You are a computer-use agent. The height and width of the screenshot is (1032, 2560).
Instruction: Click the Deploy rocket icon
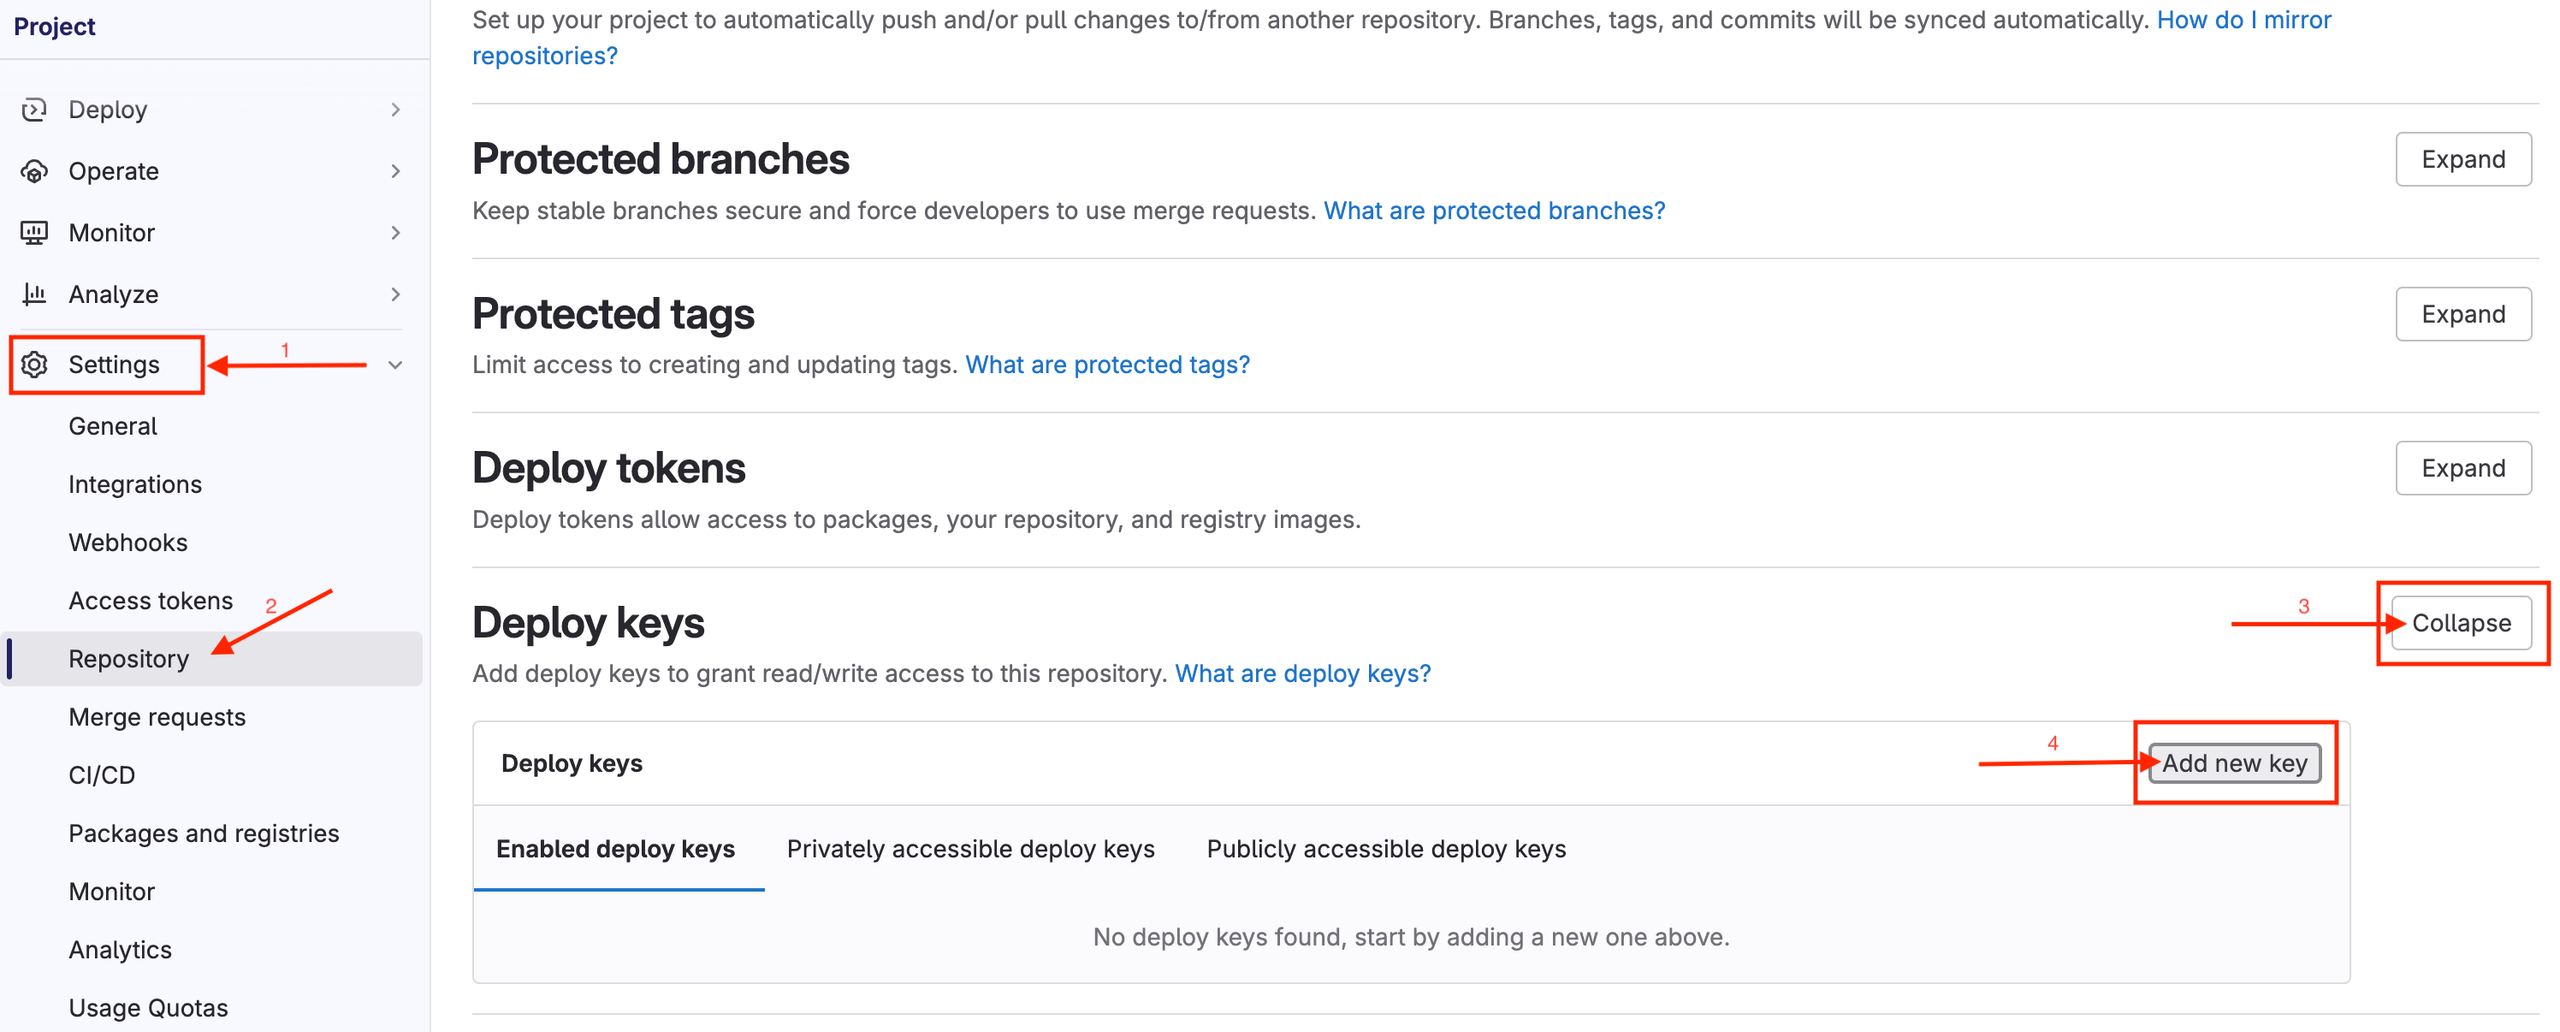point(34,109)
